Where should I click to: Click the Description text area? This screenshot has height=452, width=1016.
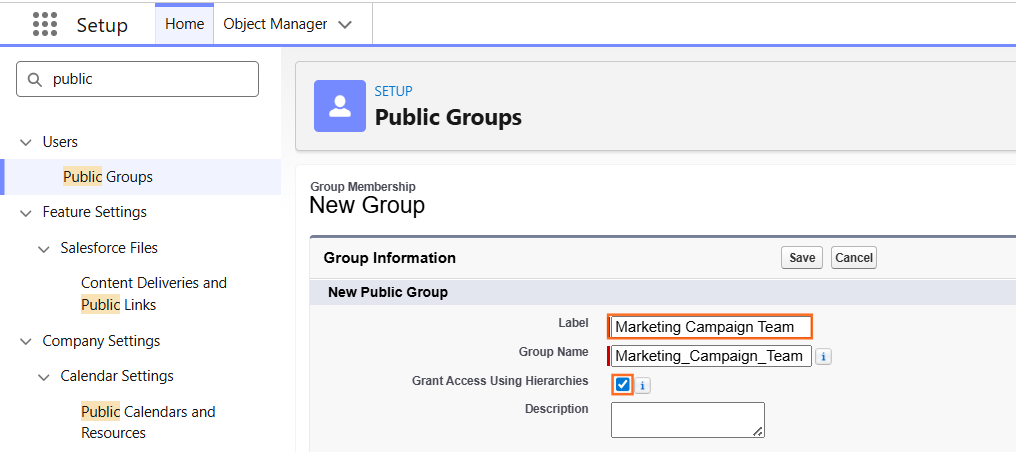click(x=687, y=420)
